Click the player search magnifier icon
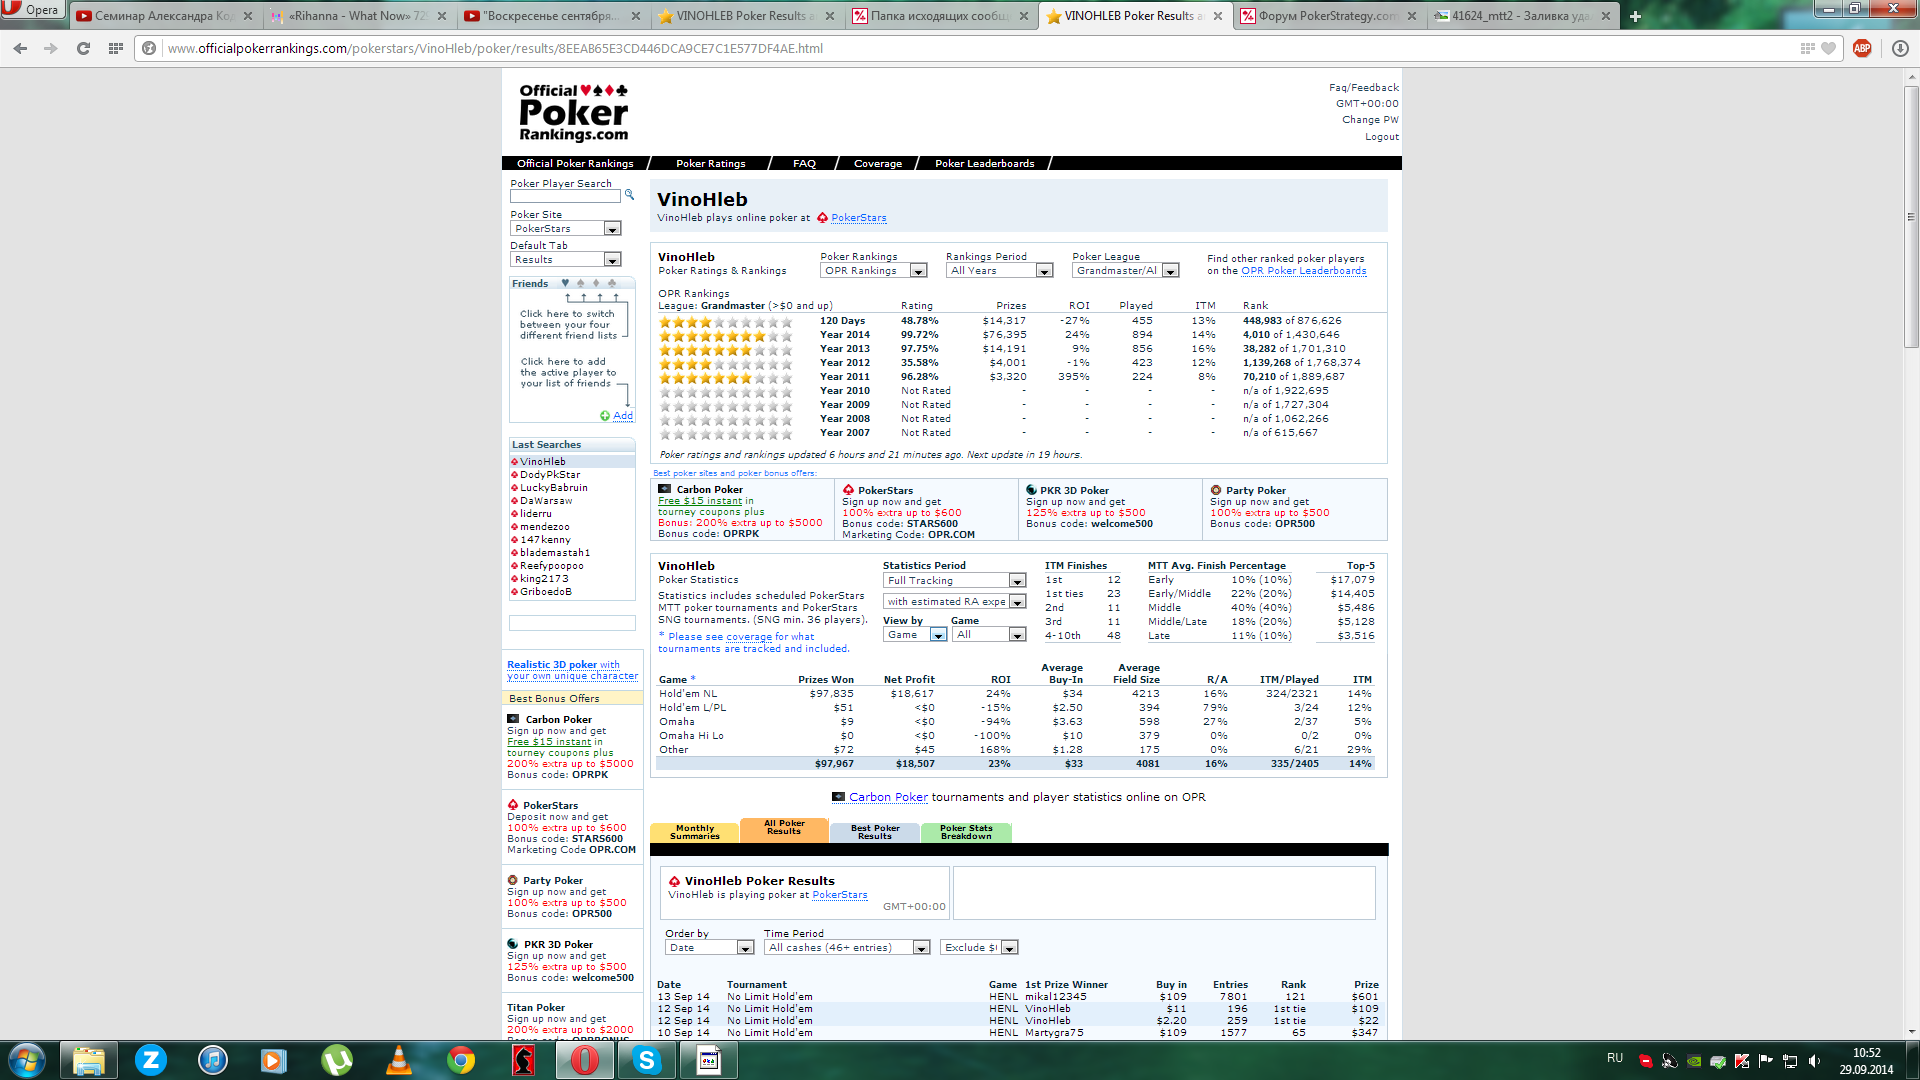Viewport: 1920px width, 1080px height. coord(629,195)
